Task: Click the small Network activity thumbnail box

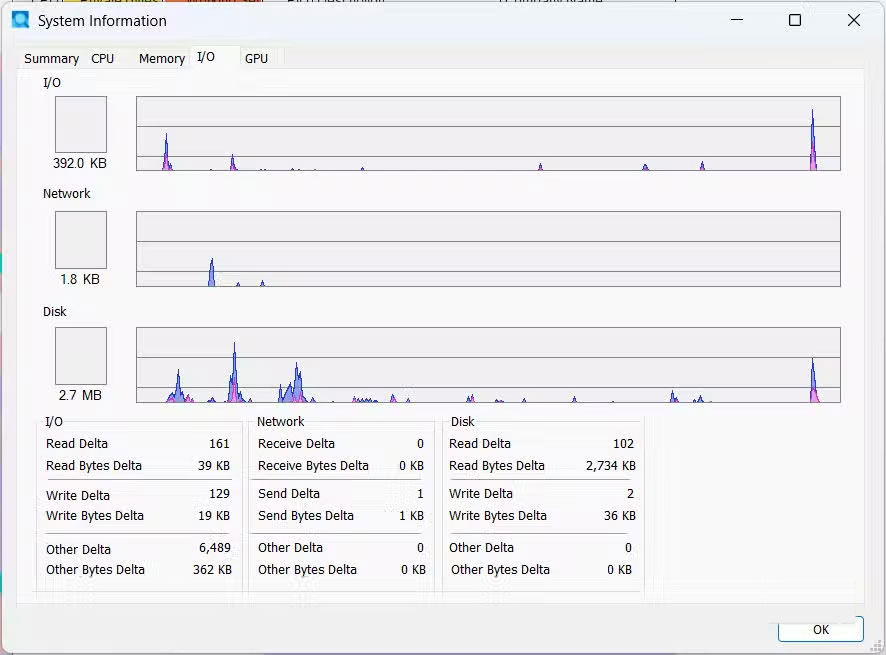Action: (80, 239)
